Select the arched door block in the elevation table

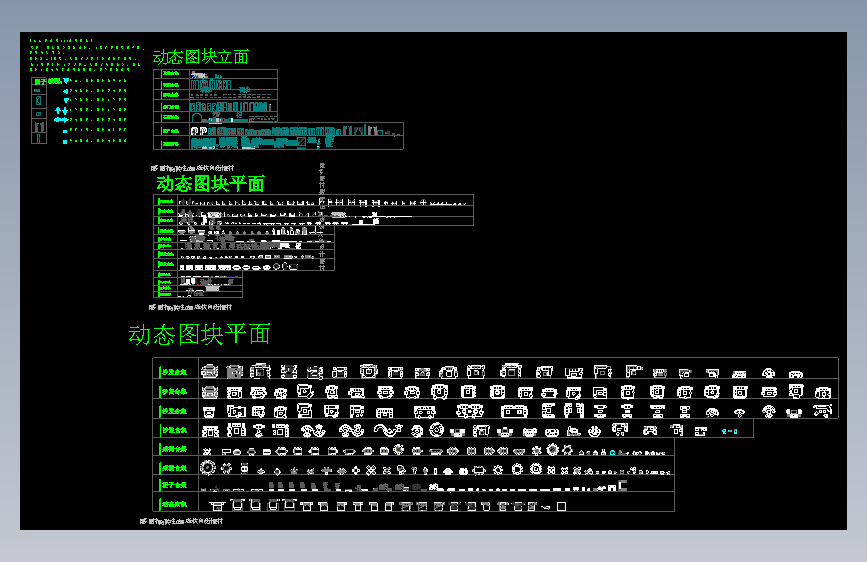click(197, 118)
